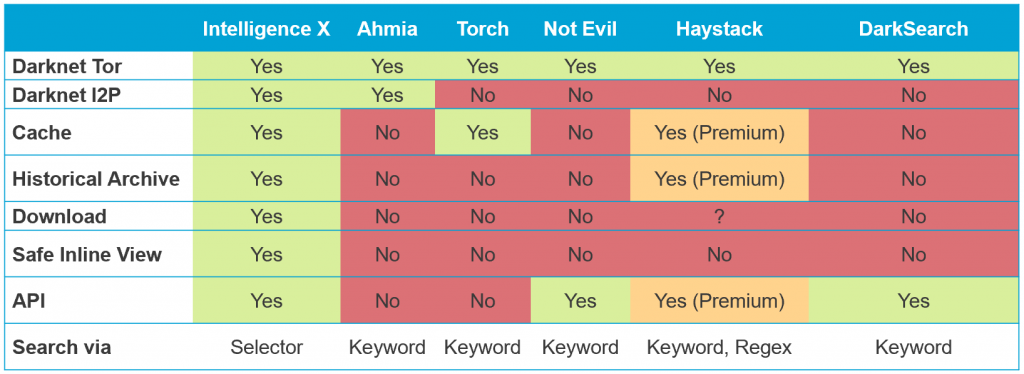Click Ahmia's Yes cell in Darknet I2P row

(x=387, y=95)
